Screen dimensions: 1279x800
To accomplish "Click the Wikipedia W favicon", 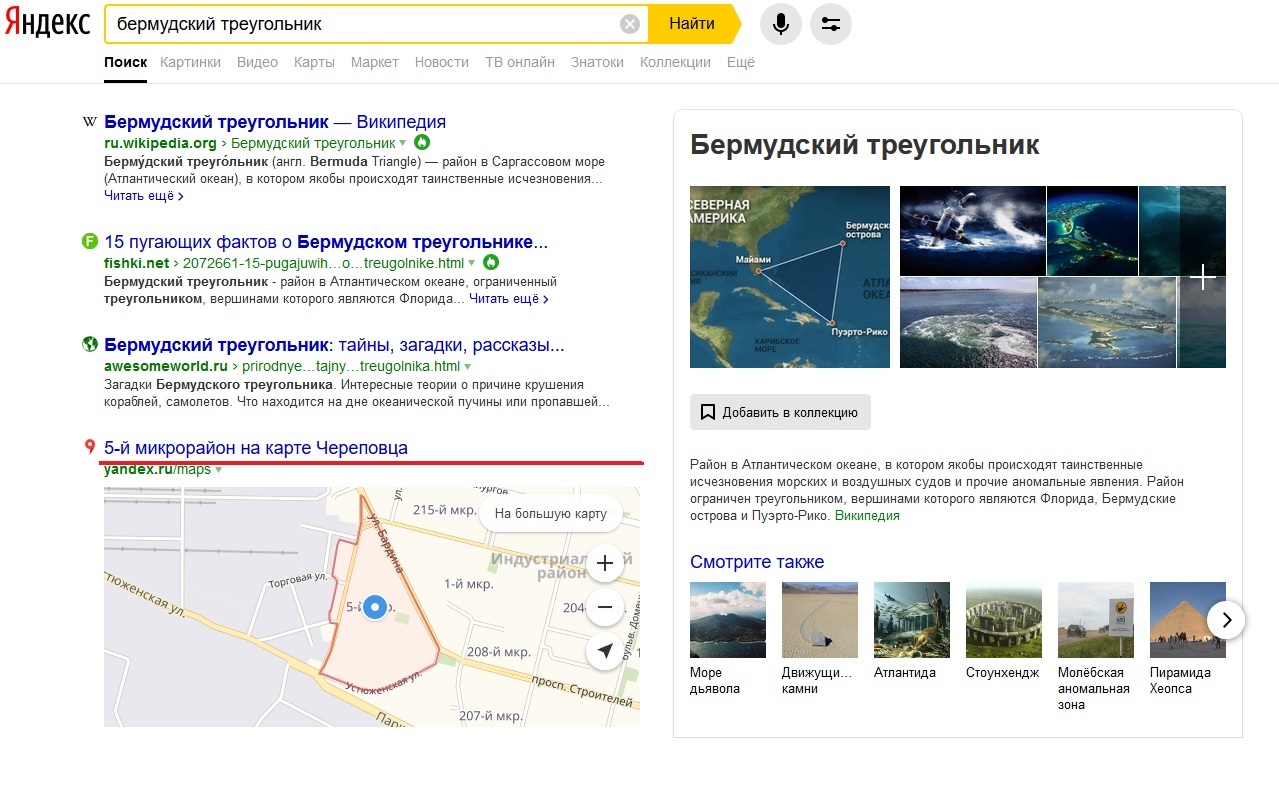I will [x=89, y=122].
